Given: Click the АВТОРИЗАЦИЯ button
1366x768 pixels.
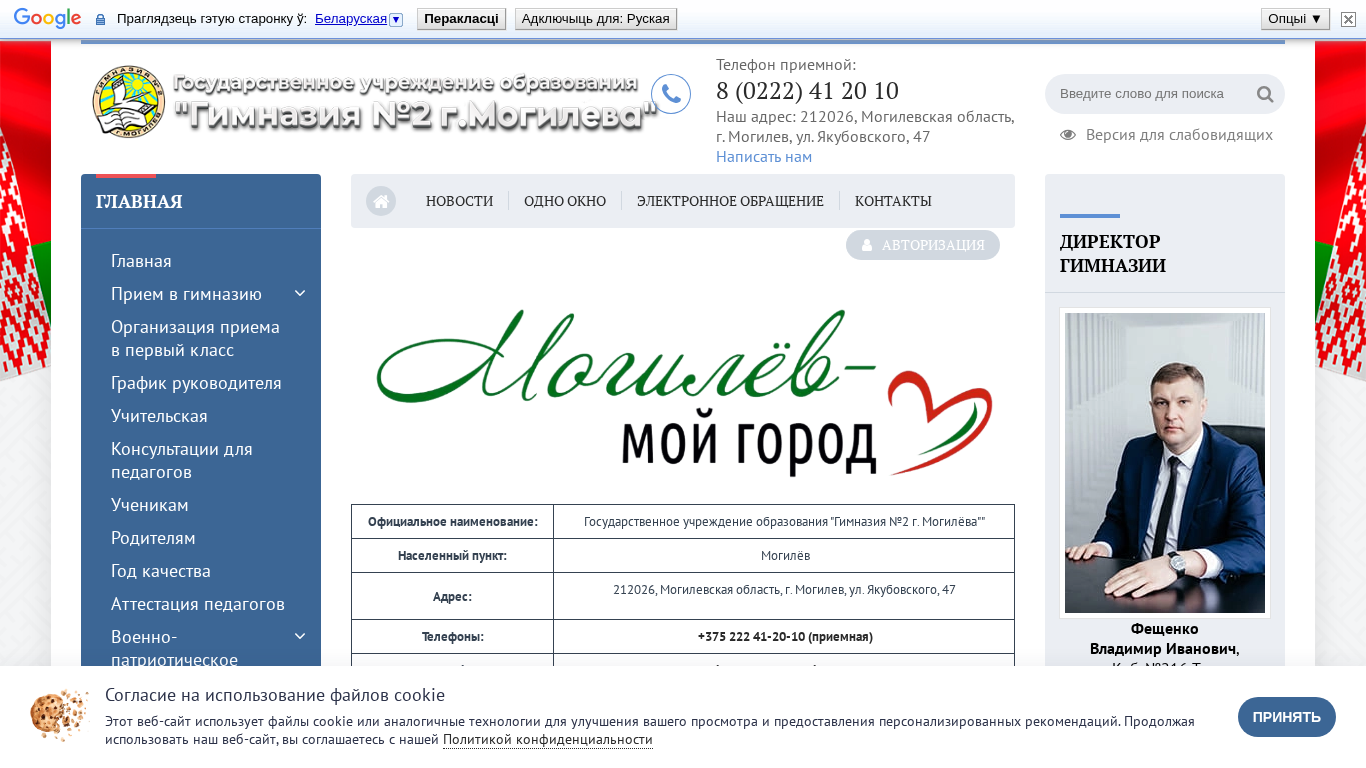Looking at the screenshot, I should [923, 245].
